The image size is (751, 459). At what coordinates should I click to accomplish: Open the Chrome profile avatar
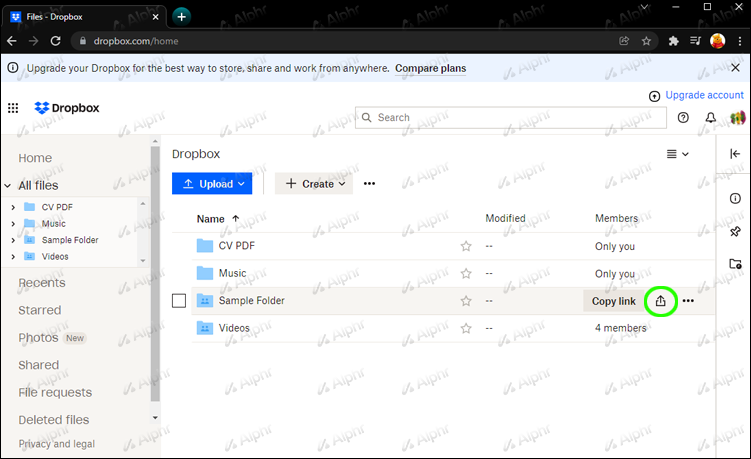(x=717, y=41)
